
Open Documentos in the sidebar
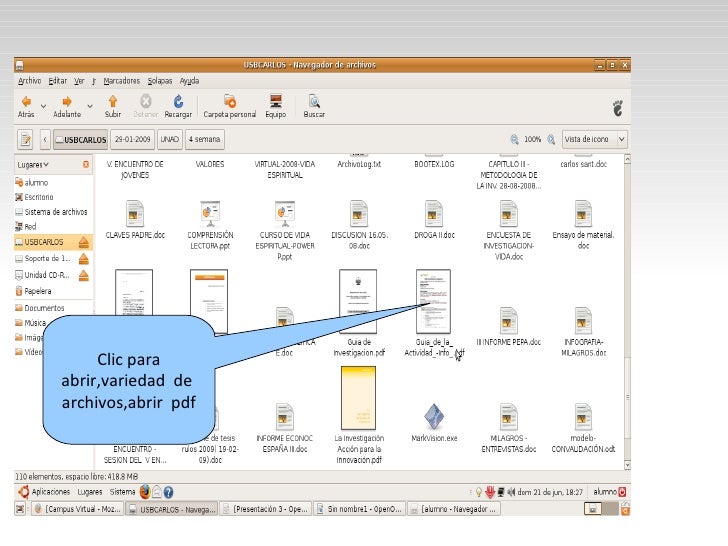[39, 308]
